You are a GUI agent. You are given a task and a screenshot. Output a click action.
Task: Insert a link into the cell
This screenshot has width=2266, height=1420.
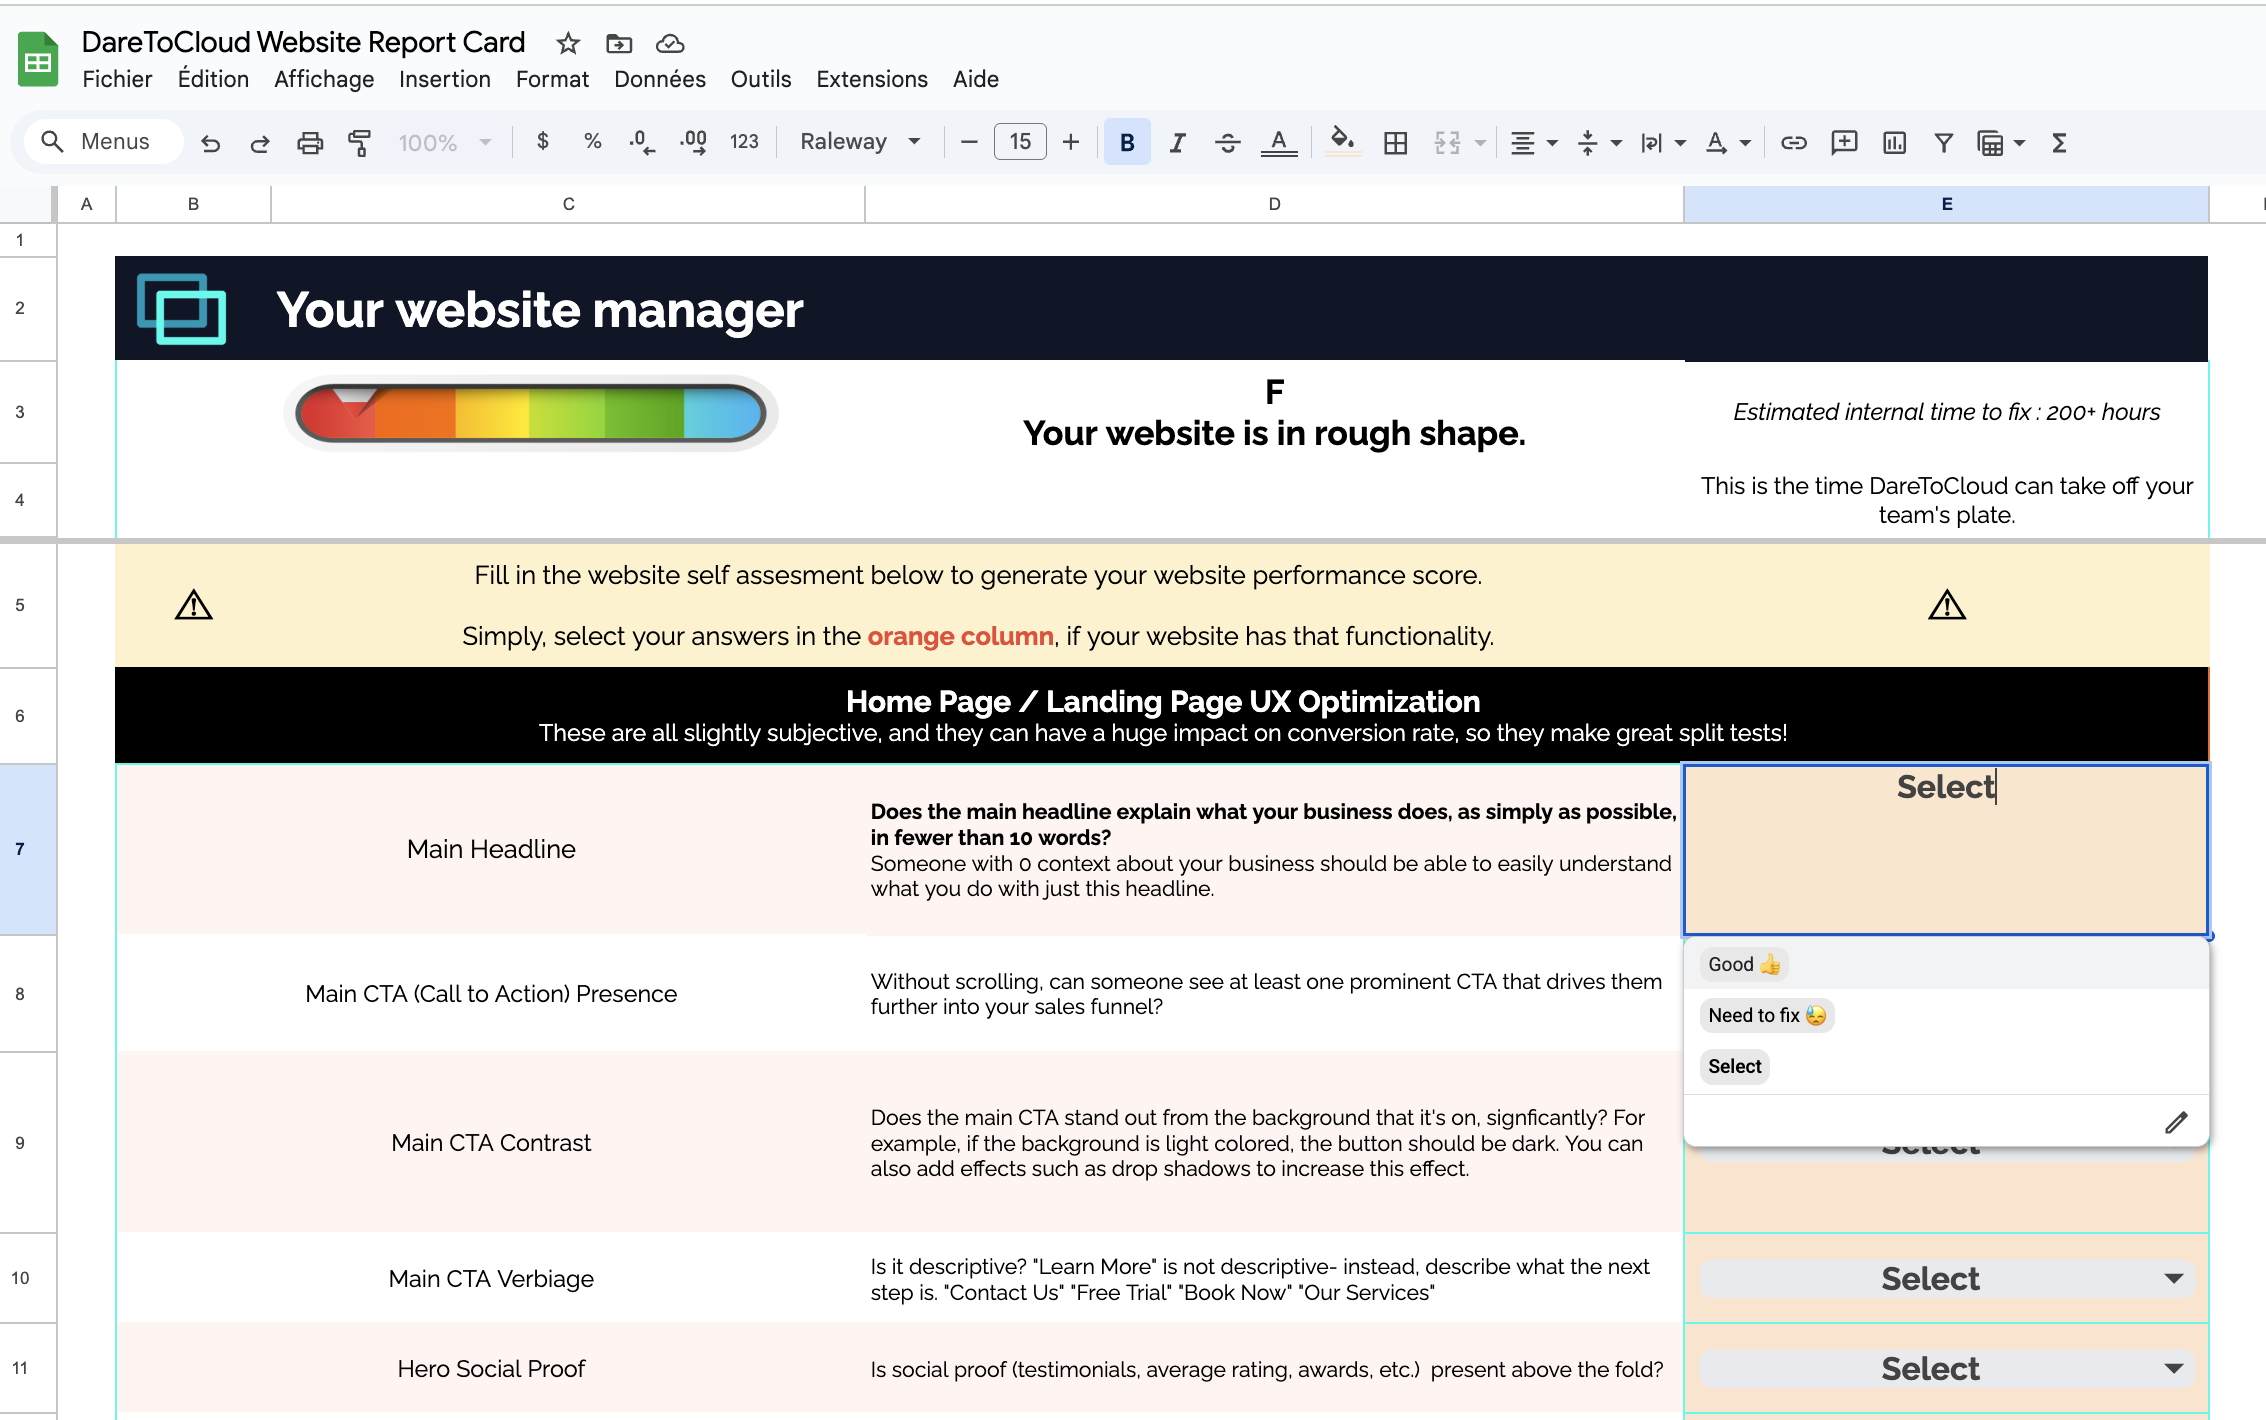[x=1793, y=143]
